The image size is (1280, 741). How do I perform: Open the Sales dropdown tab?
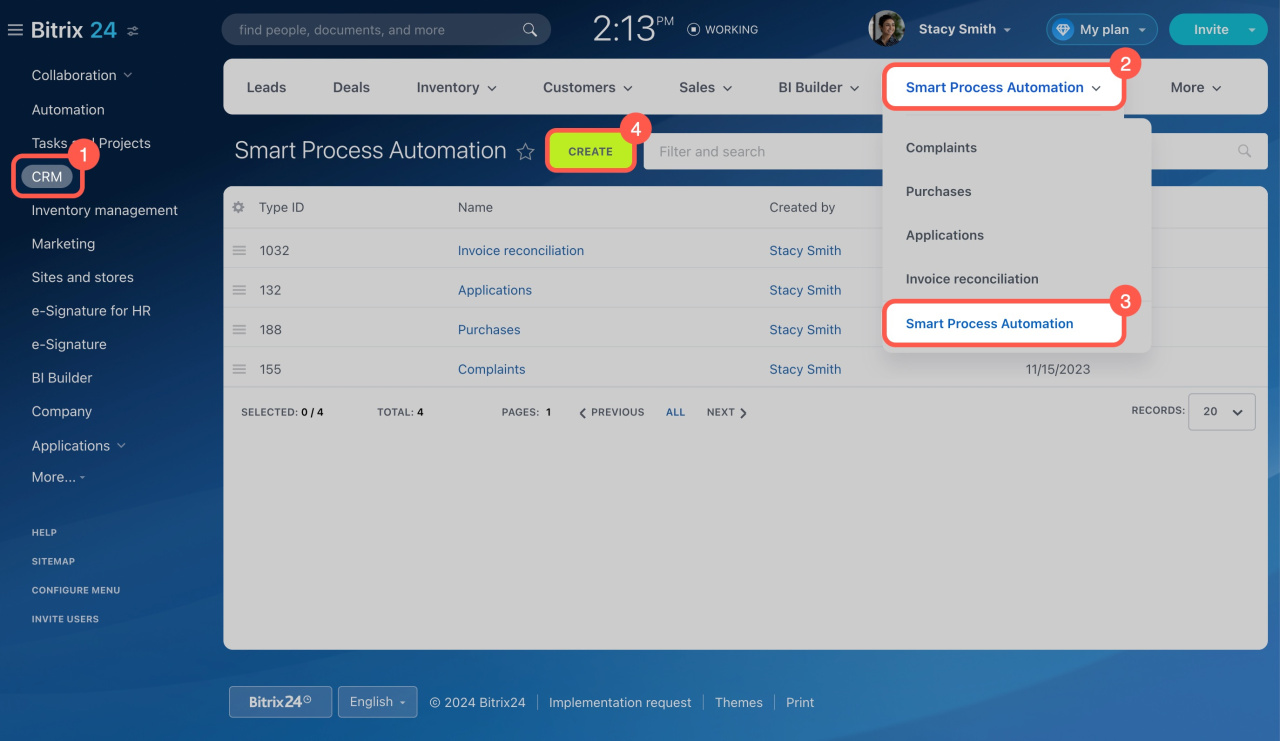tap(706, 87)
